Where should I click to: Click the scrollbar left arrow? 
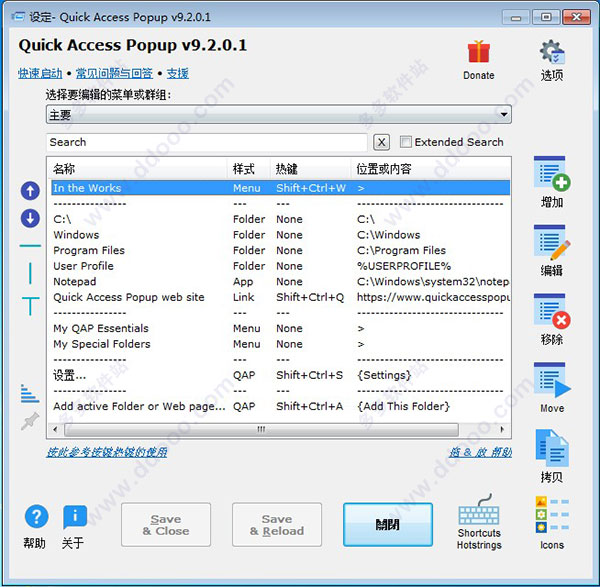click(55, 429)
